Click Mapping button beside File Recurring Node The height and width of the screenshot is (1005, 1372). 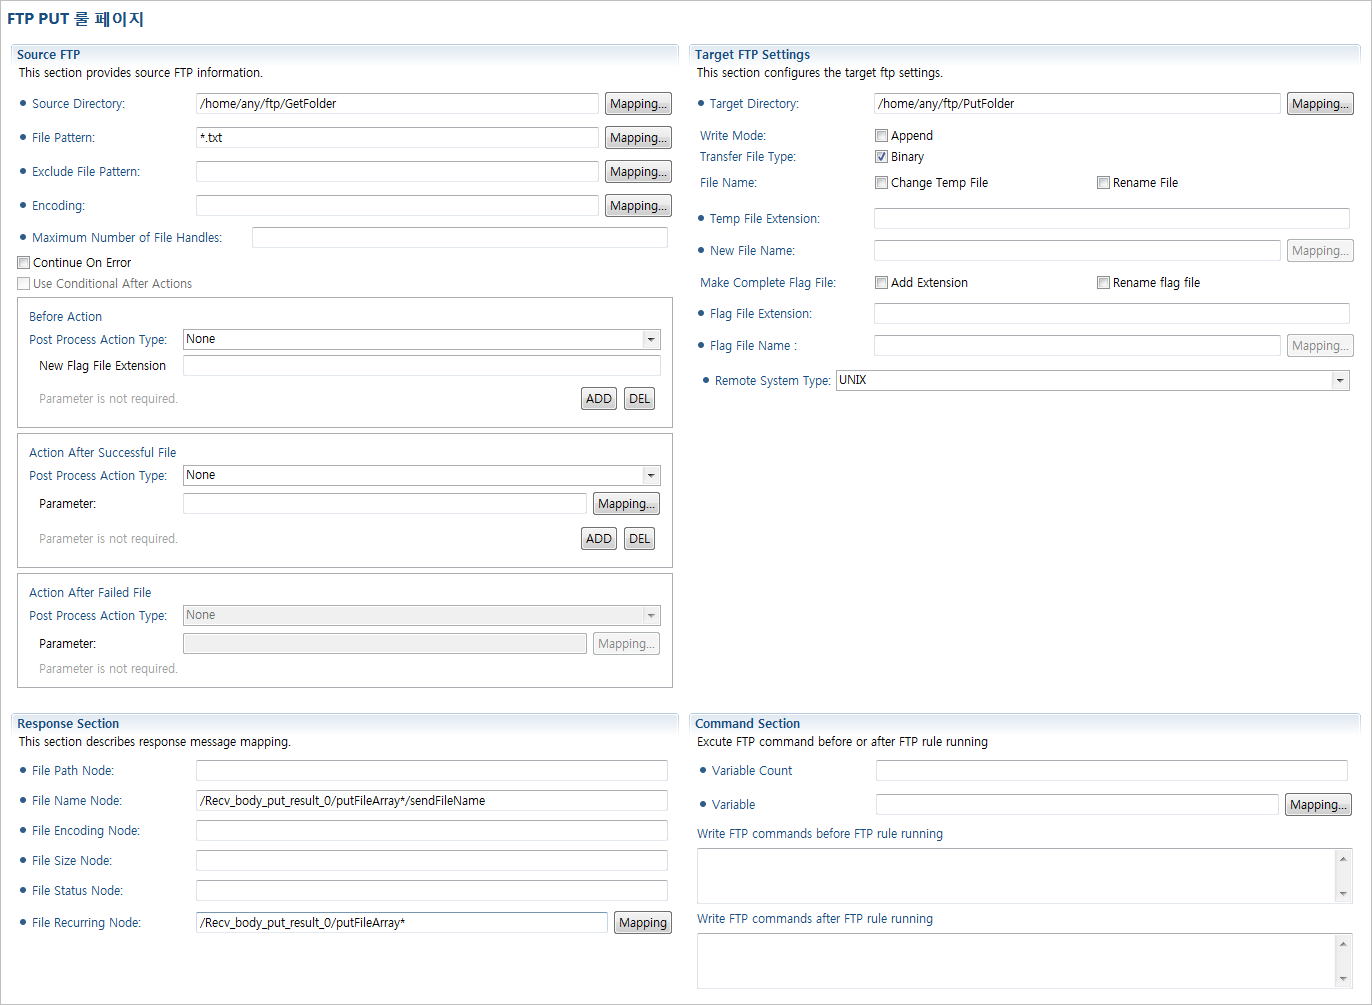click(x=642, y=923)
